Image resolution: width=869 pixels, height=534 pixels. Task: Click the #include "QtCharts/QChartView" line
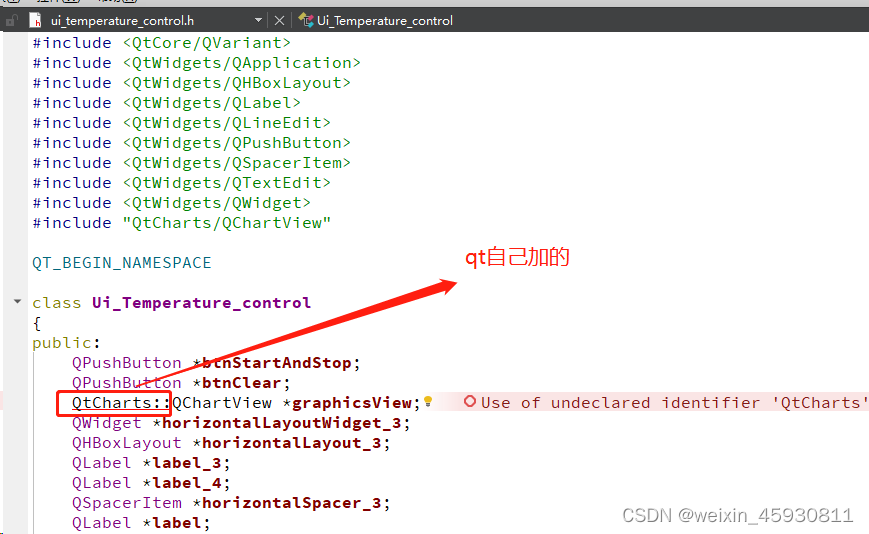(181, 223)
